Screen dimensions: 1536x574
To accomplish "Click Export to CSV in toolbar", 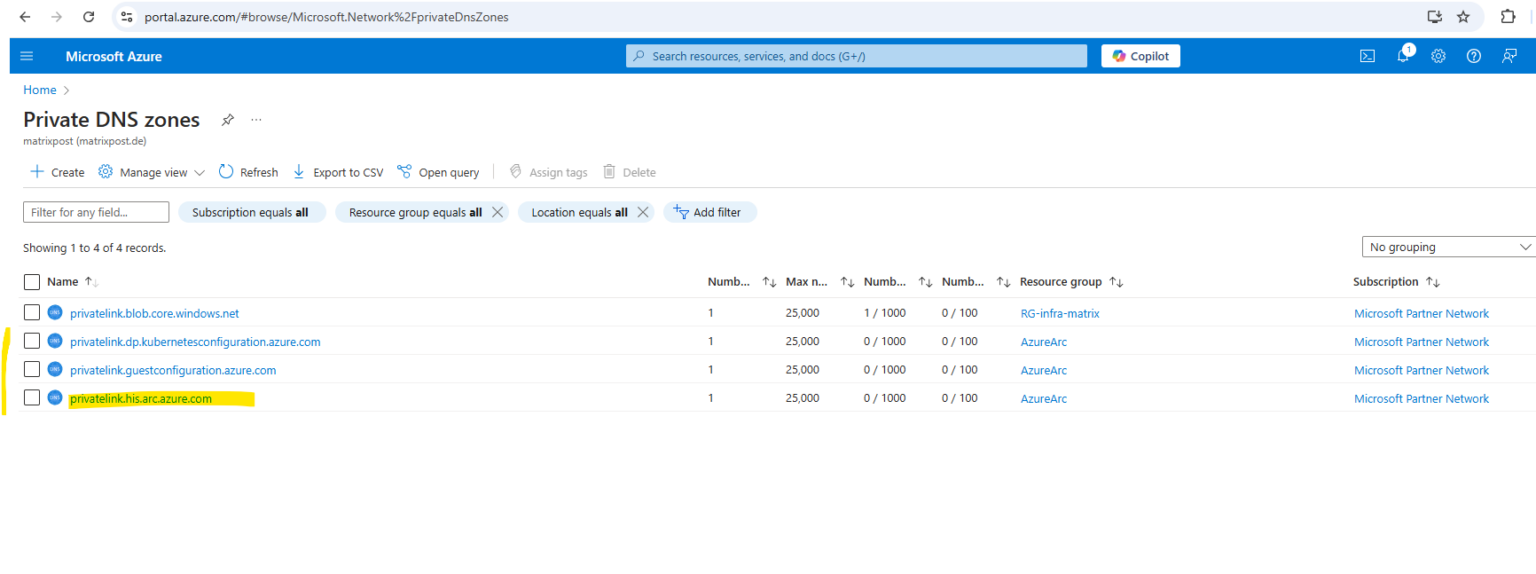I will 338,172.
